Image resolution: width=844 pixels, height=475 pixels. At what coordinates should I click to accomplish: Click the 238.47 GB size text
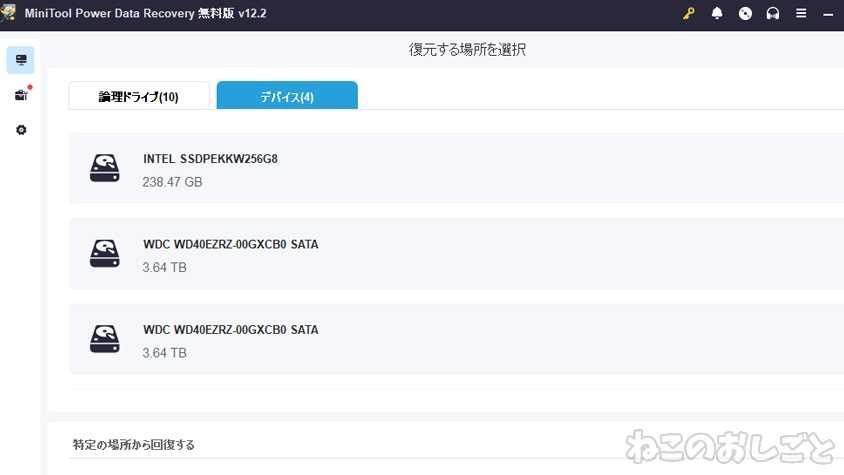172,182
